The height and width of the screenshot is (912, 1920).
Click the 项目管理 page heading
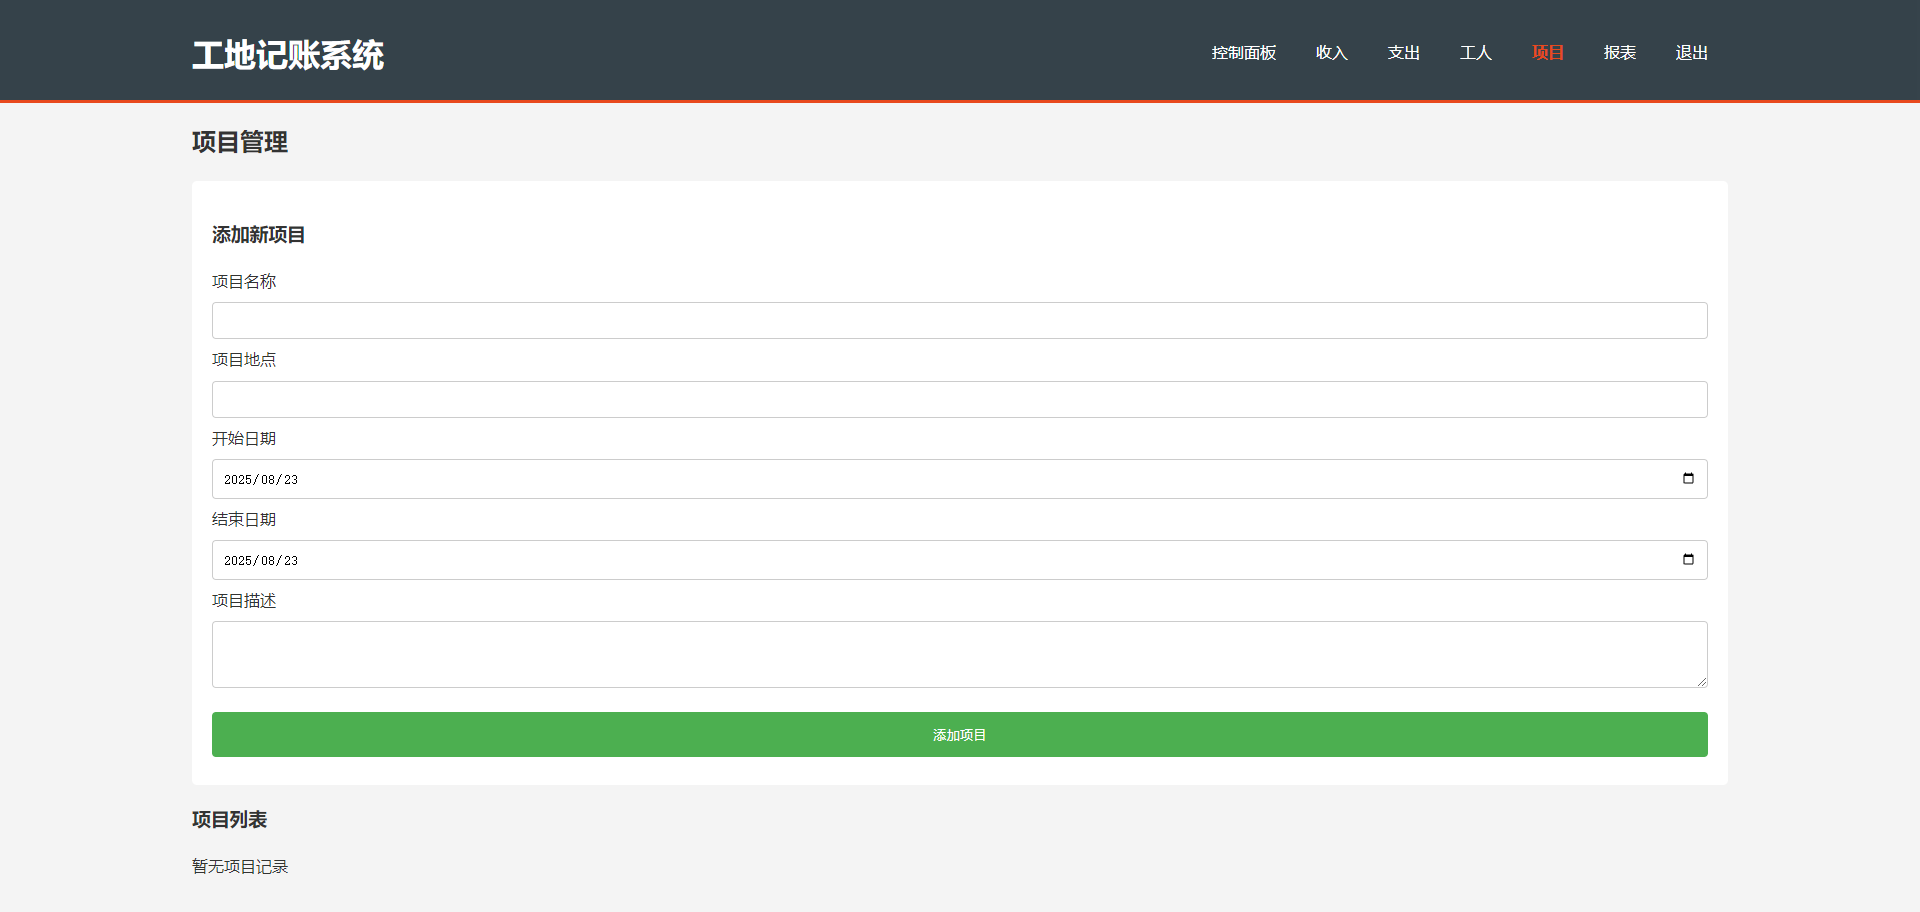tap(240, 142)
